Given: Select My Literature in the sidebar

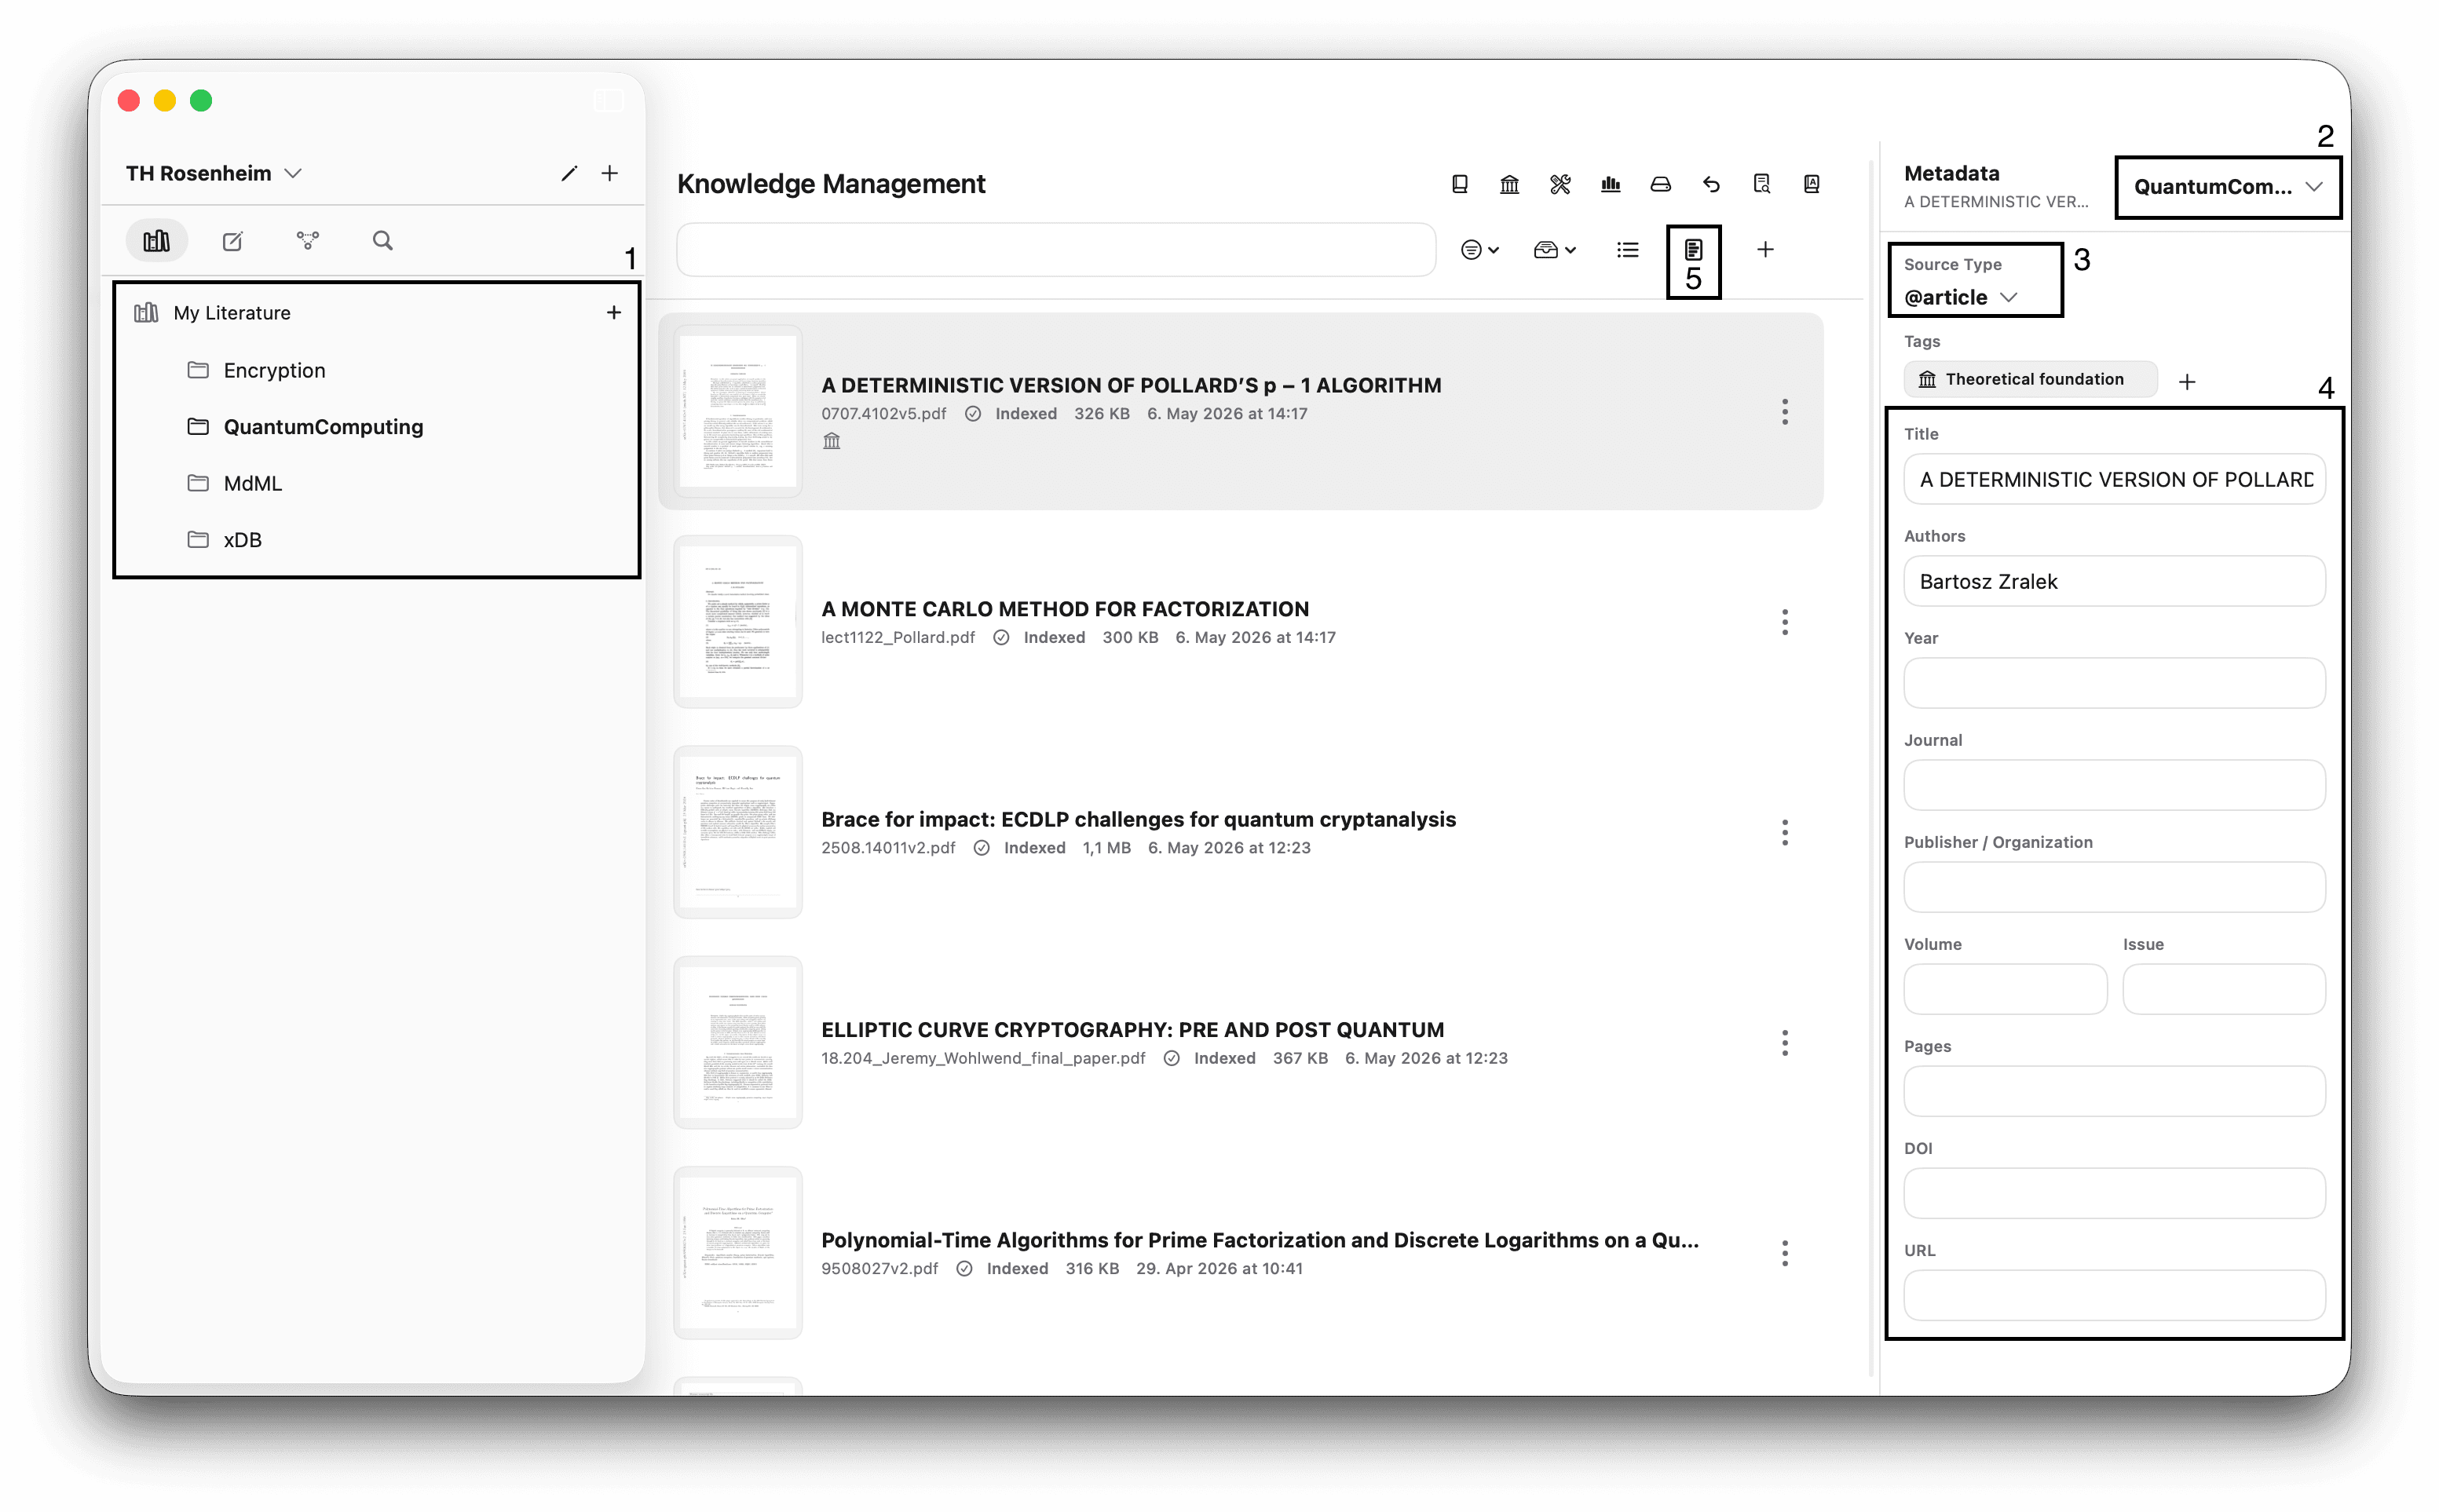Looking at the screenshot, I should (x=232, y=313).
